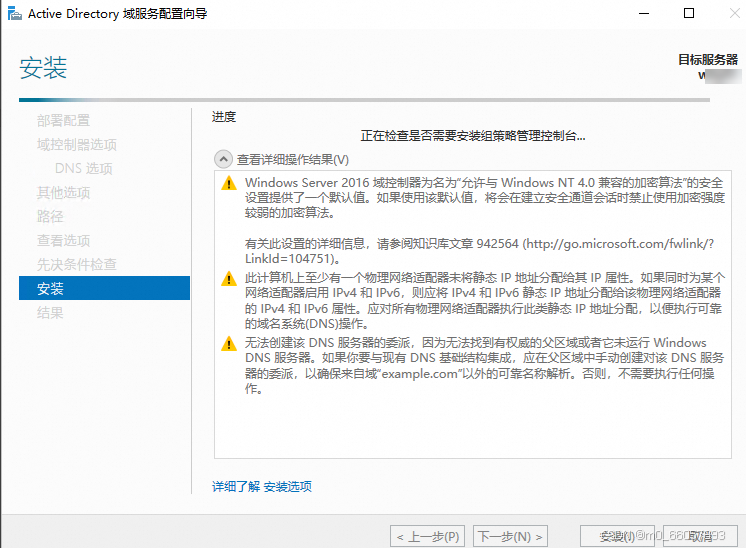
Task: Click the static IP address warning icon
Action: pos(229,278)
